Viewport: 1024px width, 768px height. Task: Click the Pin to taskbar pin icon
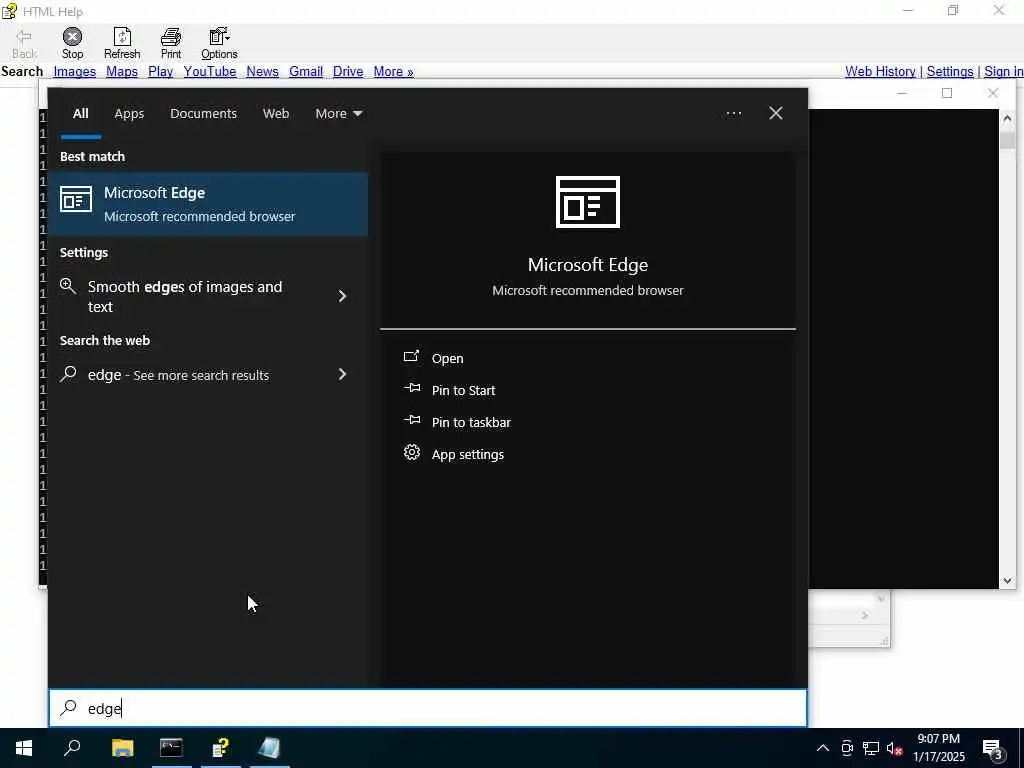click(411, 420)
